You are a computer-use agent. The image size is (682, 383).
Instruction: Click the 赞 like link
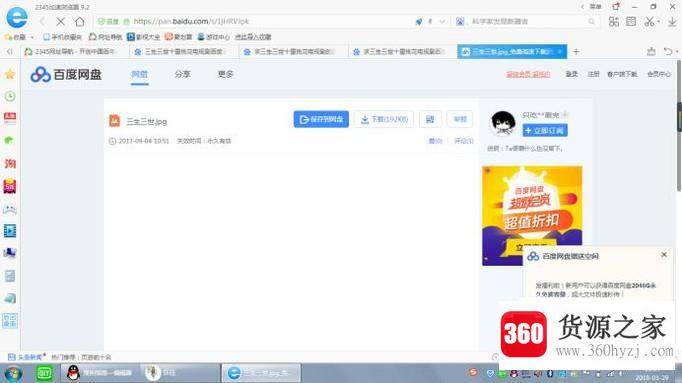pyautogui.click(x=435, y=141)
